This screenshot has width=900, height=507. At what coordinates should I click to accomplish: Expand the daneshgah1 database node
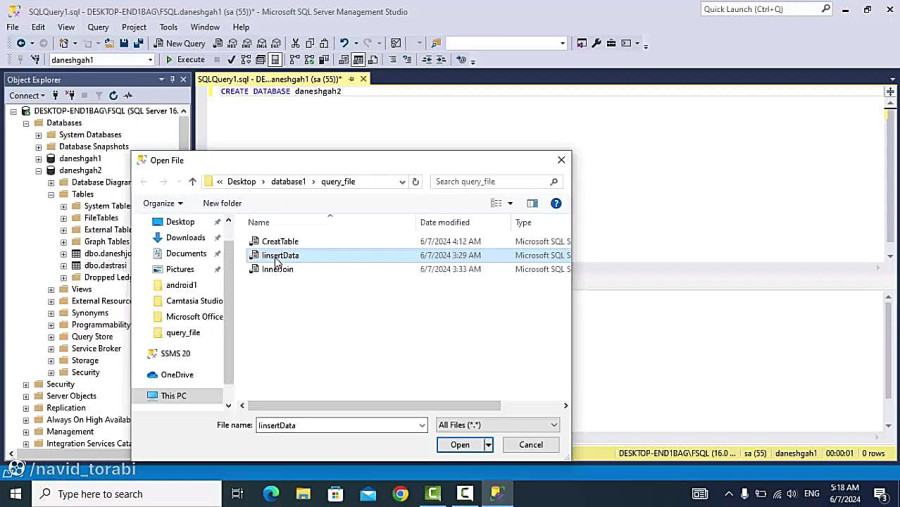click(x=38, y=158)
